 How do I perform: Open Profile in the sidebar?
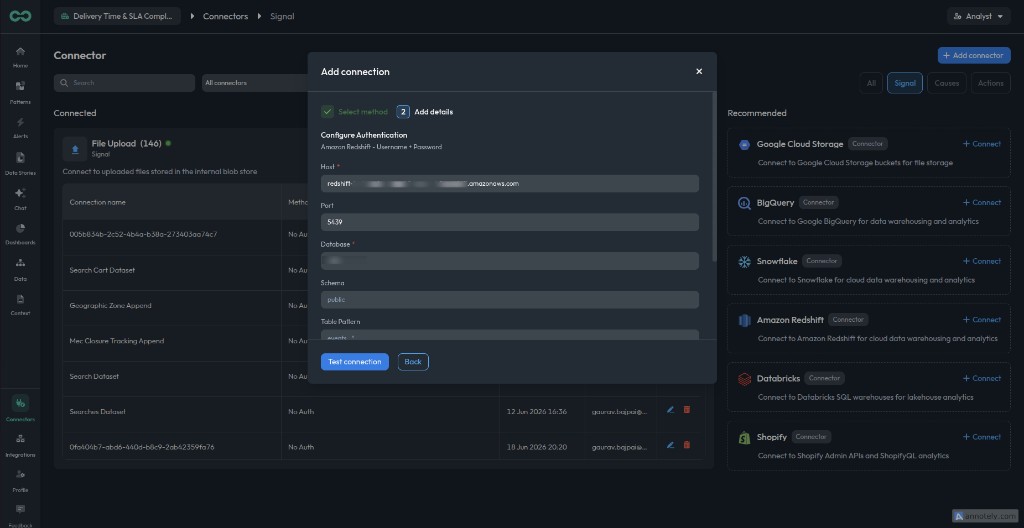coord(20,480)
